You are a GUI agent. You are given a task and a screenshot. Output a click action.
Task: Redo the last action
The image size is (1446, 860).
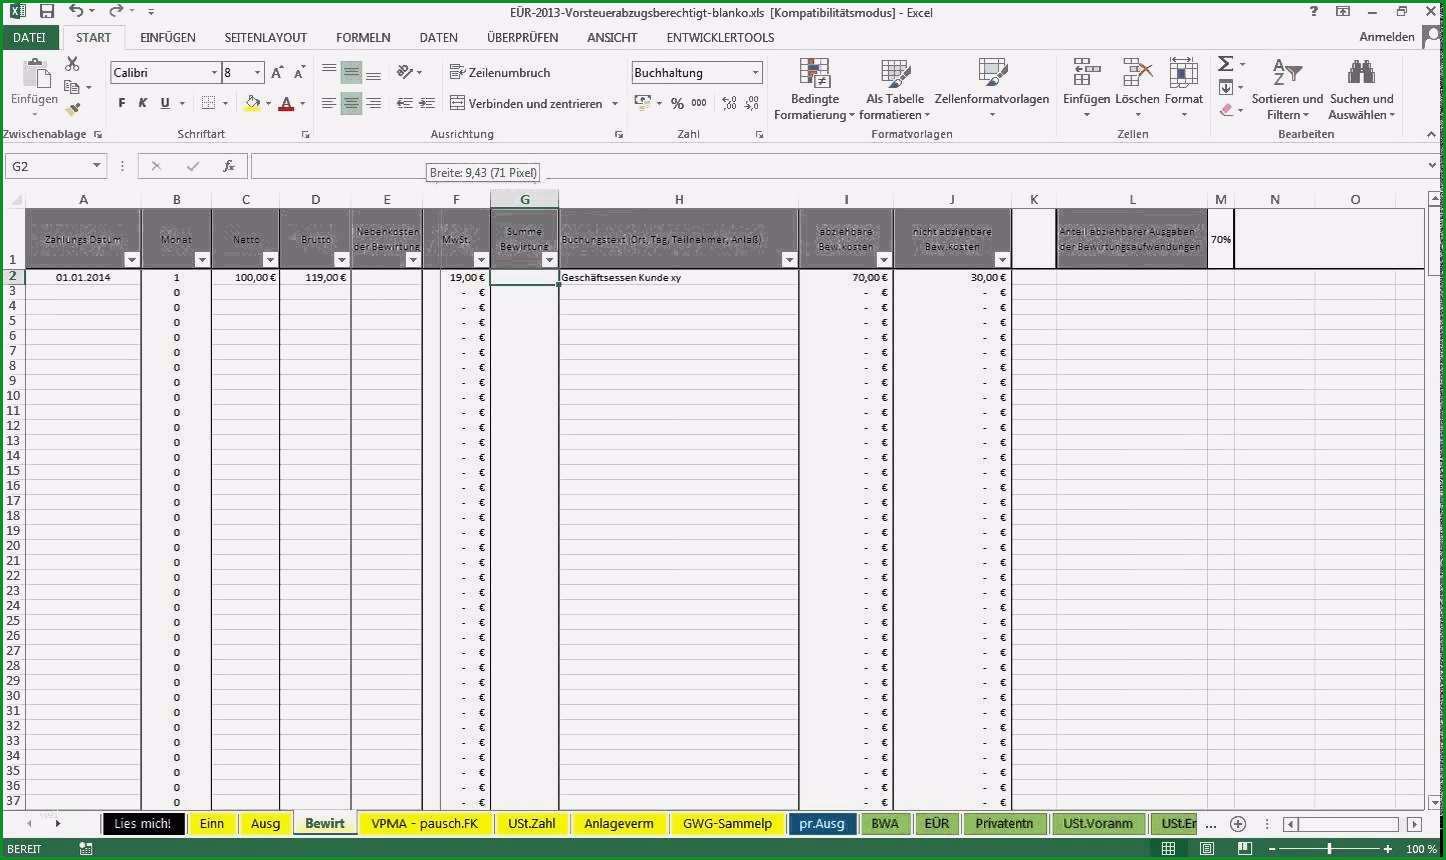pyautogui.click(x=116, y=11)
